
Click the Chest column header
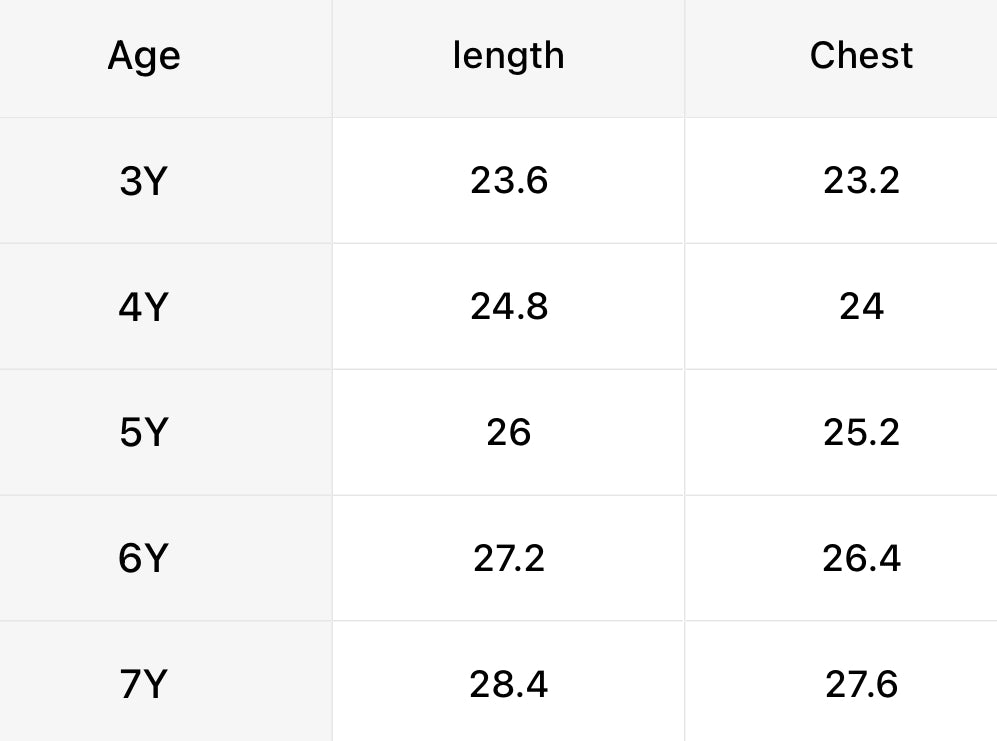(x=861, y=55)
